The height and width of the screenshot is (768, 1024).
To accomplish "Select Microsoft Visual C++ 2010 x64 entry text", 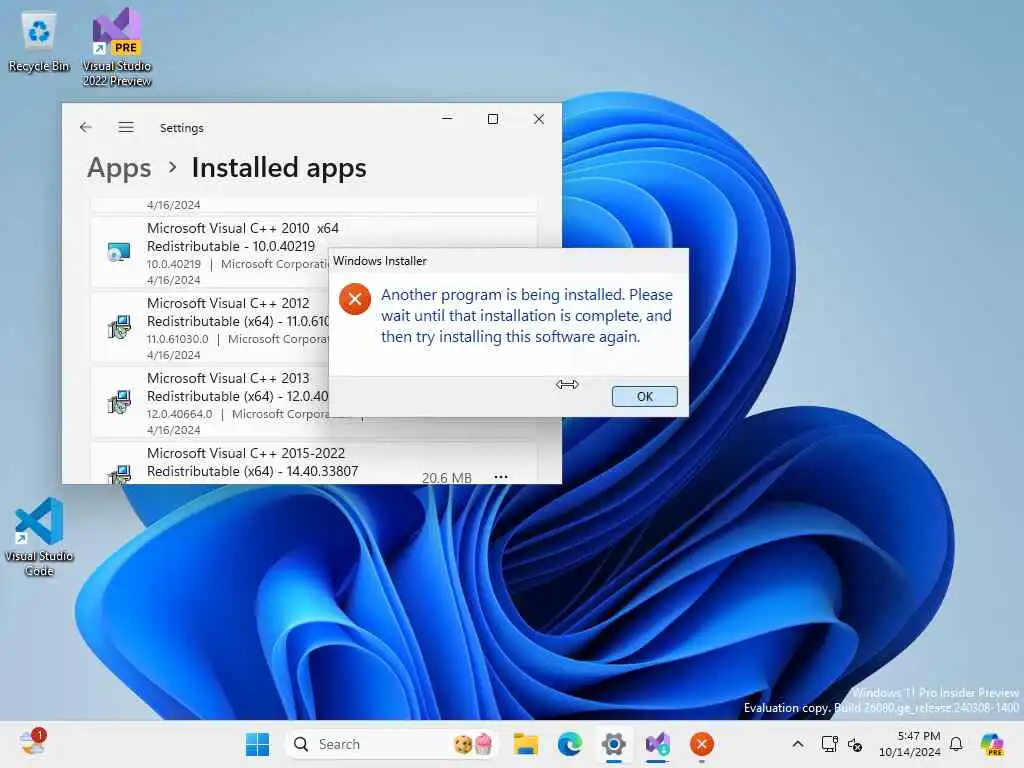I will point(242,237).
